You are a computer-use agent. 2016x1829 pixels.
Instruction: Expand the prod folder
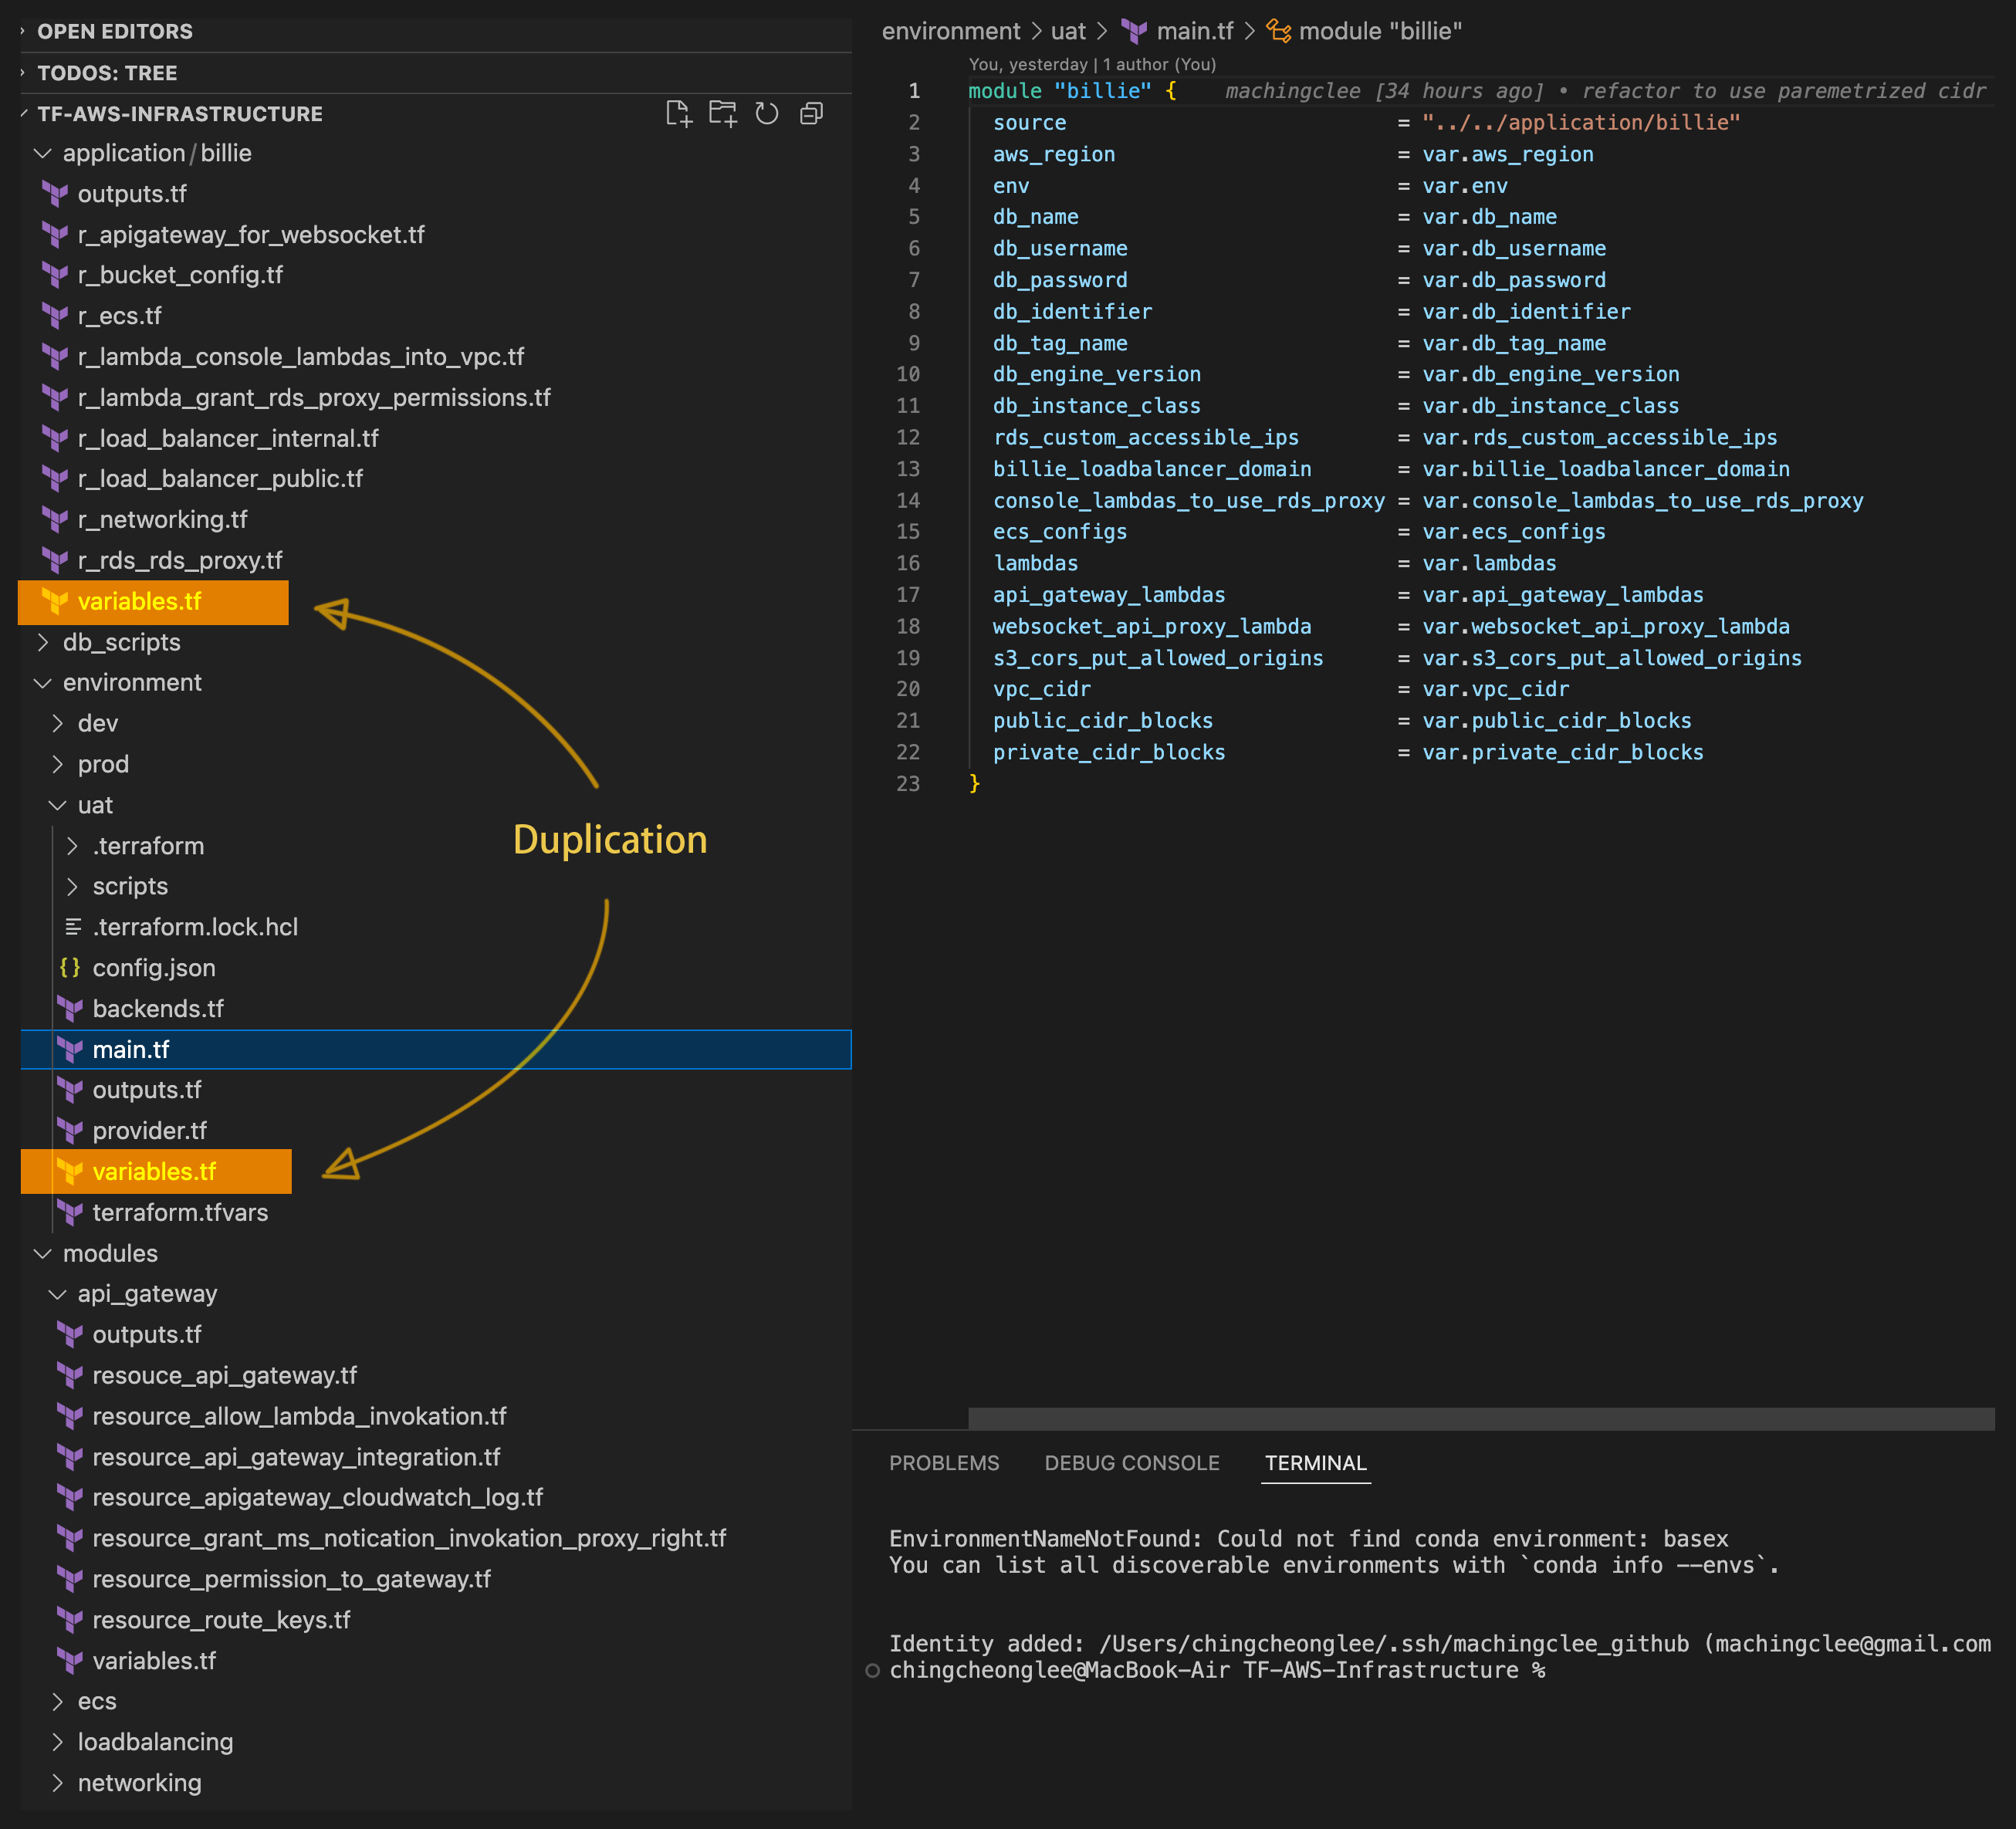pyautogui.click(x=435, y=764)
